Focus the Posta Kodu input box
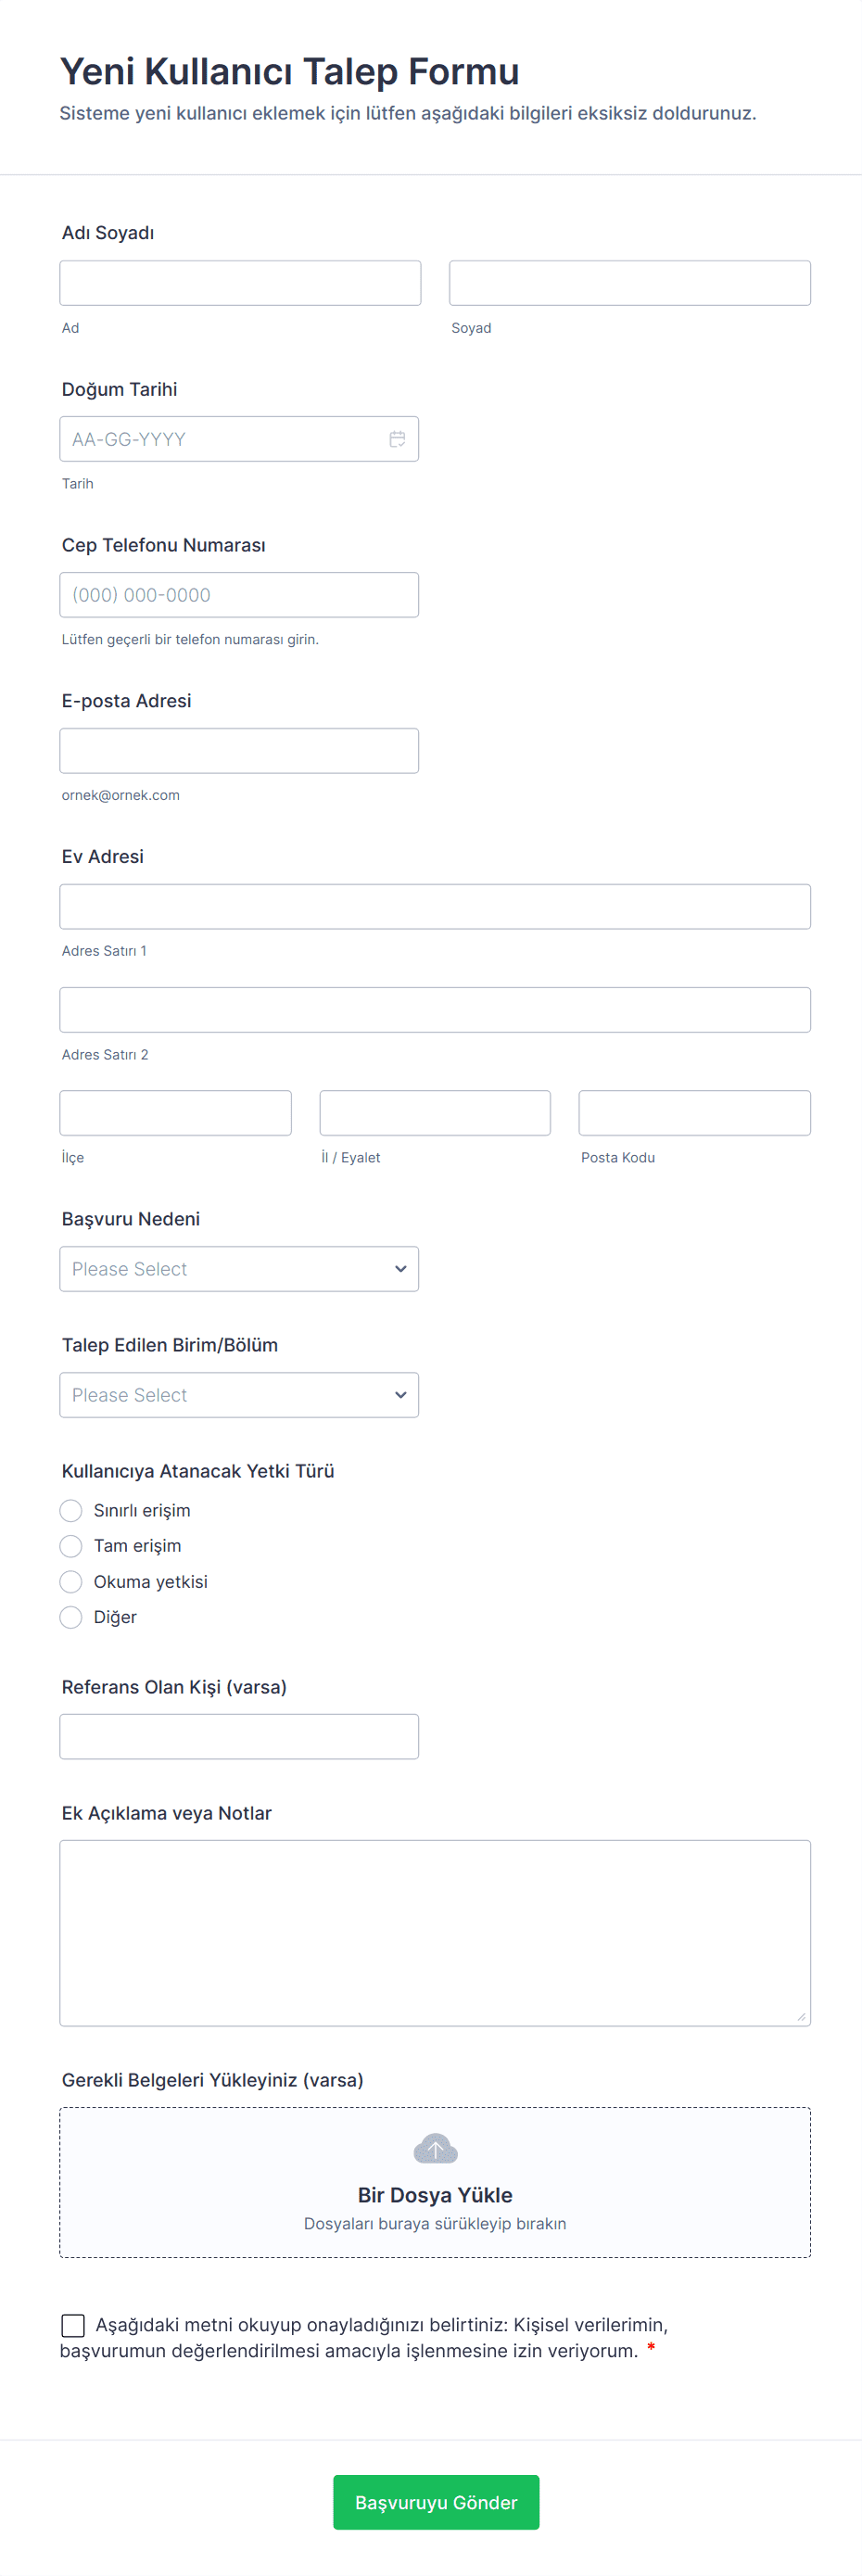The image size is (862, 2576). pos(694,1113)
